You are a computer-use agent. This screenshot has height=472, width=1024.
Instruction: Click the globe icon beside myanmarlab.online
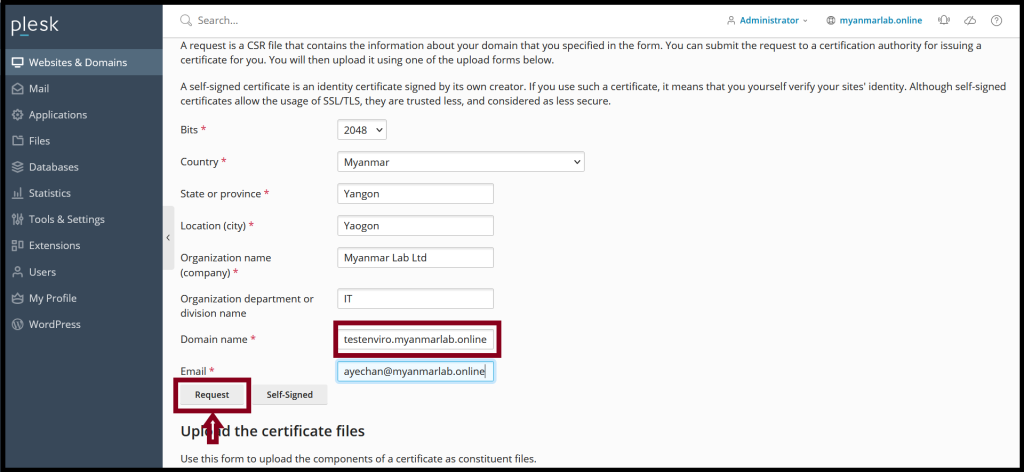click(831, 20)
